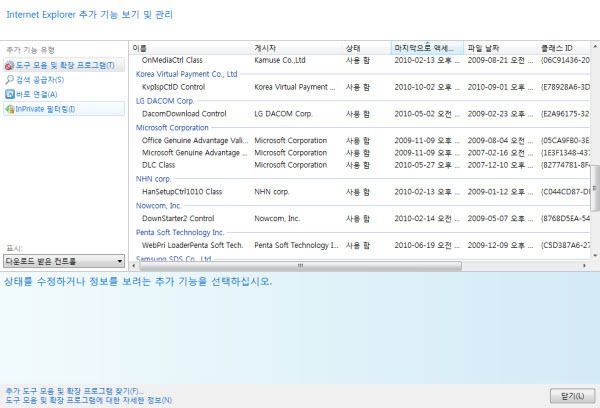Click the vertical scrollbar up arrow

[595, 46]
